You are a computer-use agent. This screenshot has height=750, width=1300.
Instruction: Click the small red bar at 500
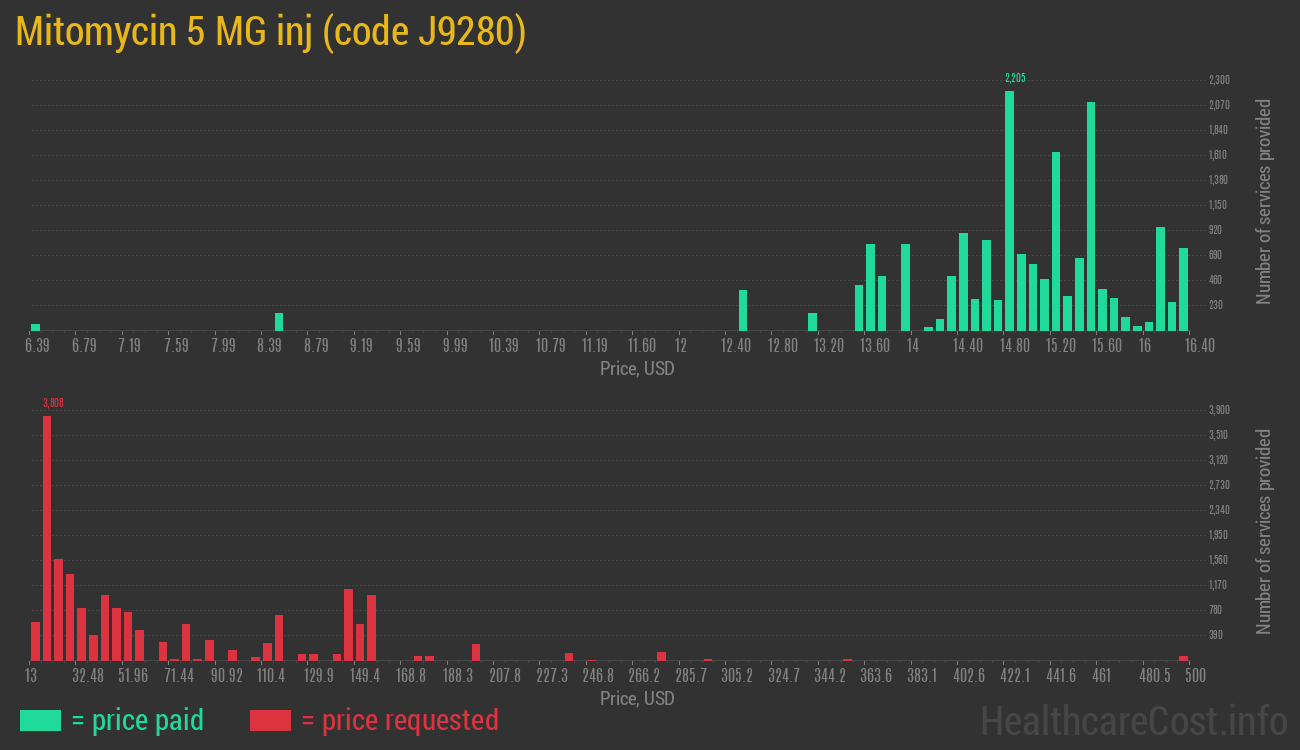tap(1184, 658)
